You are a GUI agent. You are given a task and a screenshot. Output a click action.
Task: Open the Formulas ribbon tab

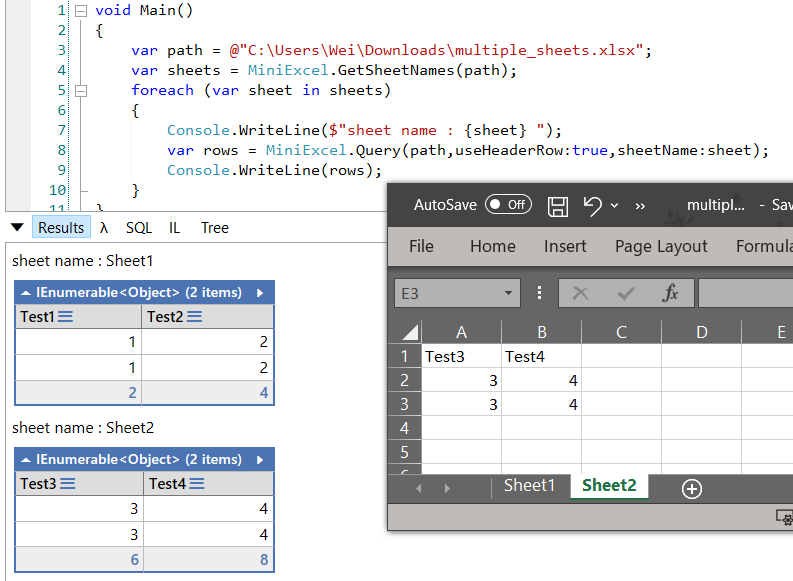764,246
